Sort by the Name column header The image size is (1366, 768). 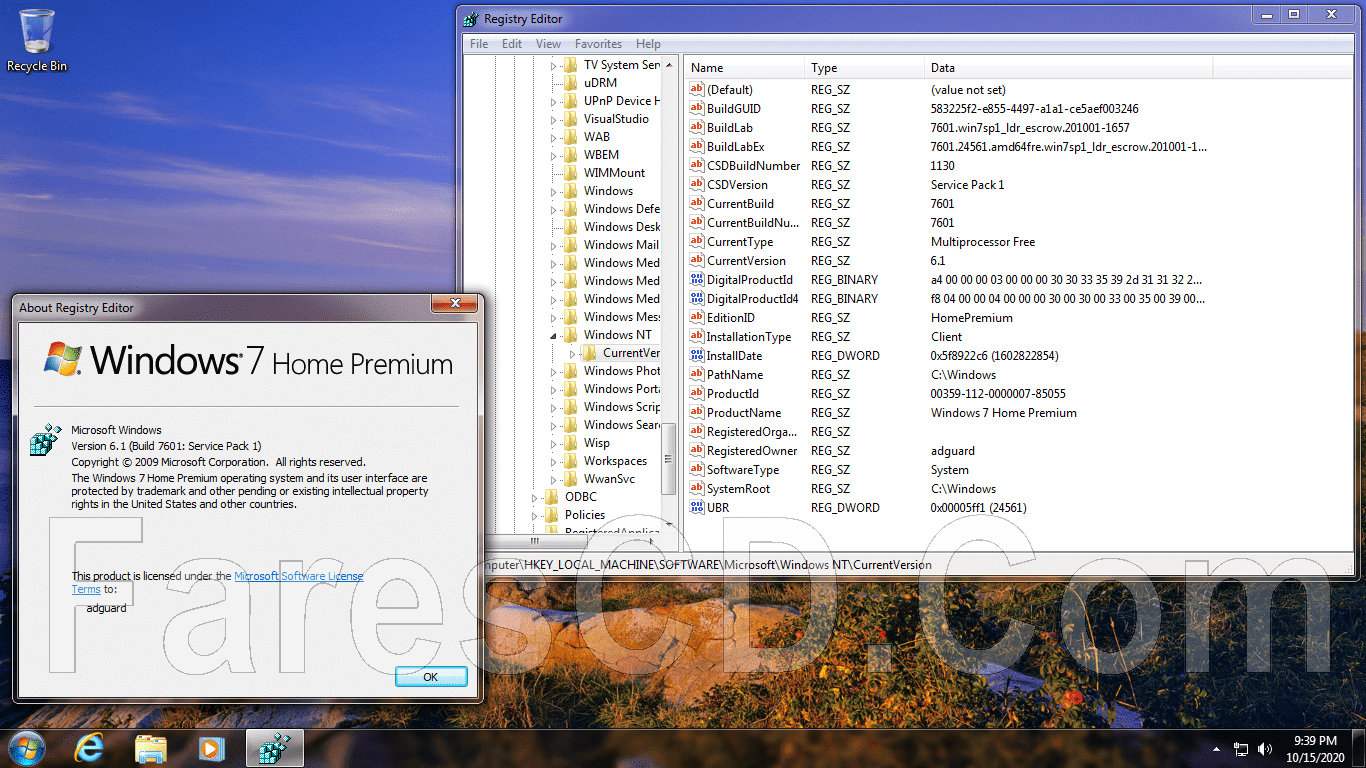745,68
